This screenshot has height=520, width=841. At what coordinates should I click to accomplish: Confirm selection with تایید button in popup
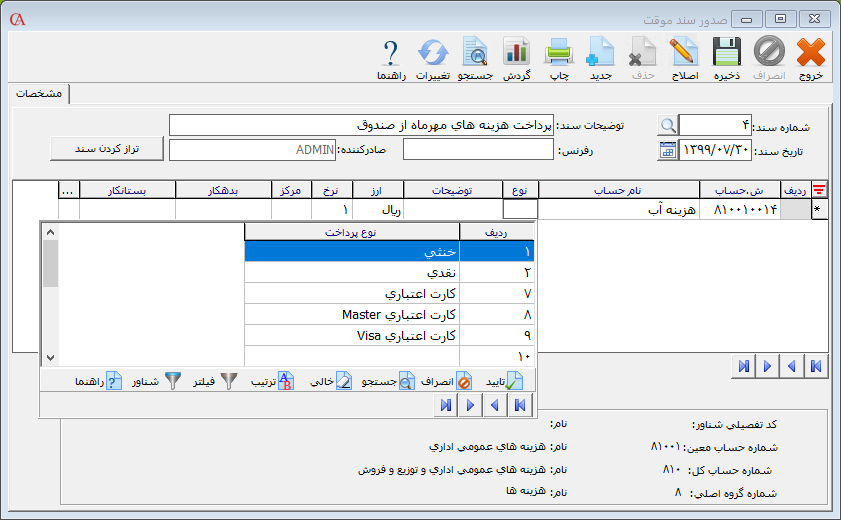(x=504, y=382)
